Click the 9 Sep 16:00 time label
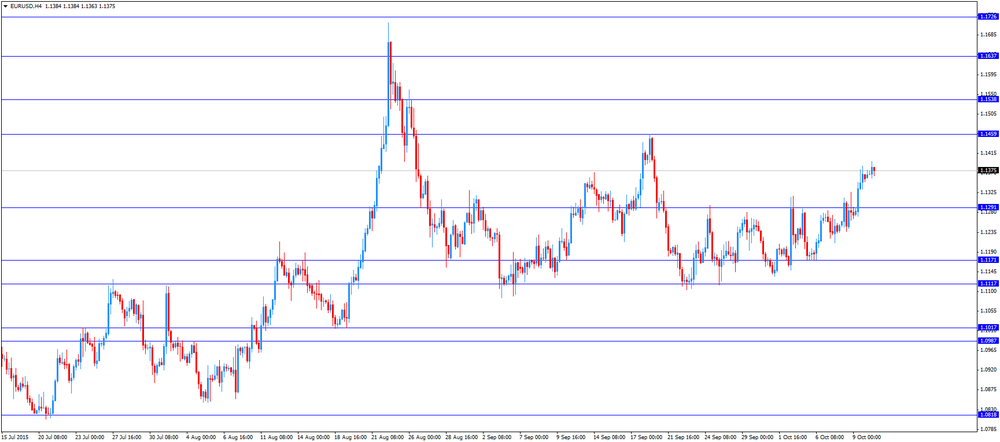The height and width of the screenshot is (442, 1000). coord(573,438)
